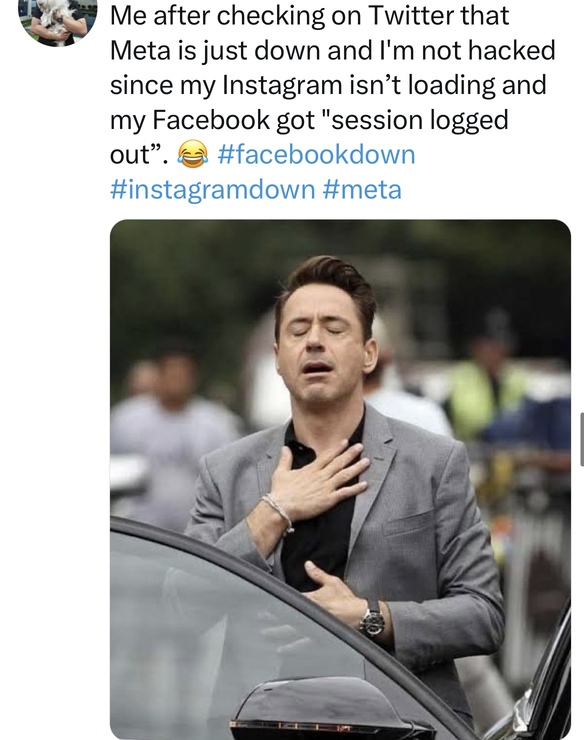
Task: Open the #facebookdown hashtag
Action: pos(316,154)
